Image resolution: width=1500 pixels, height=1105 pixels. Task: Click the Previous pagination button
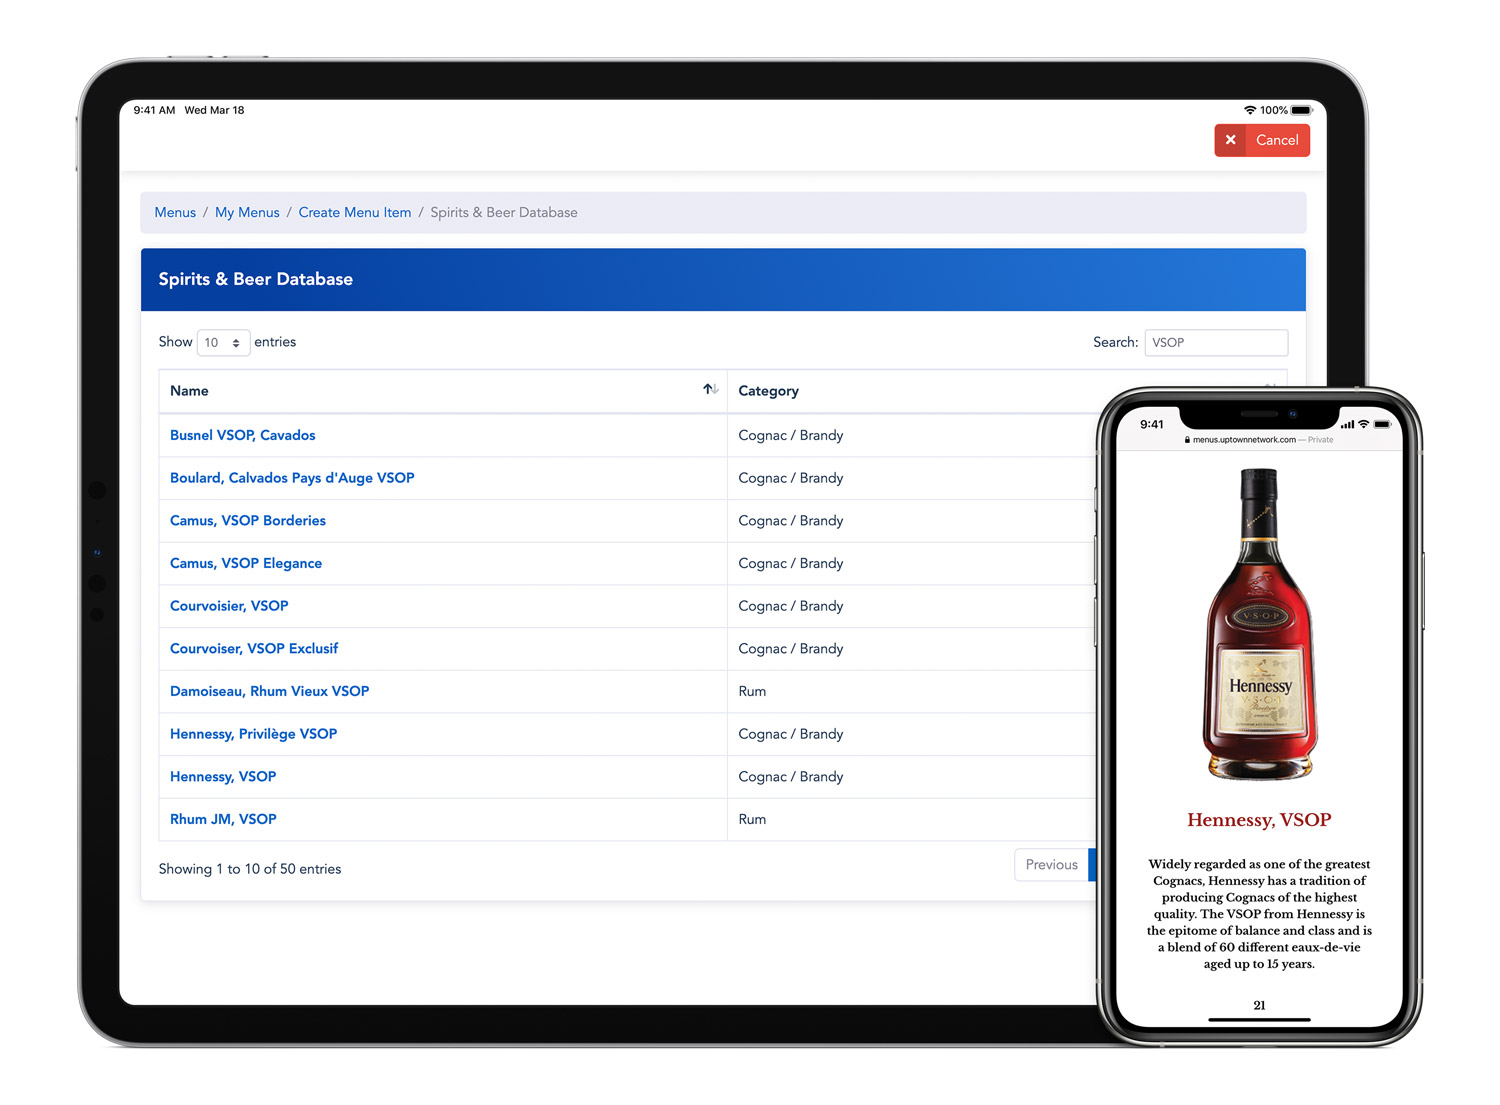point(1051,865)
